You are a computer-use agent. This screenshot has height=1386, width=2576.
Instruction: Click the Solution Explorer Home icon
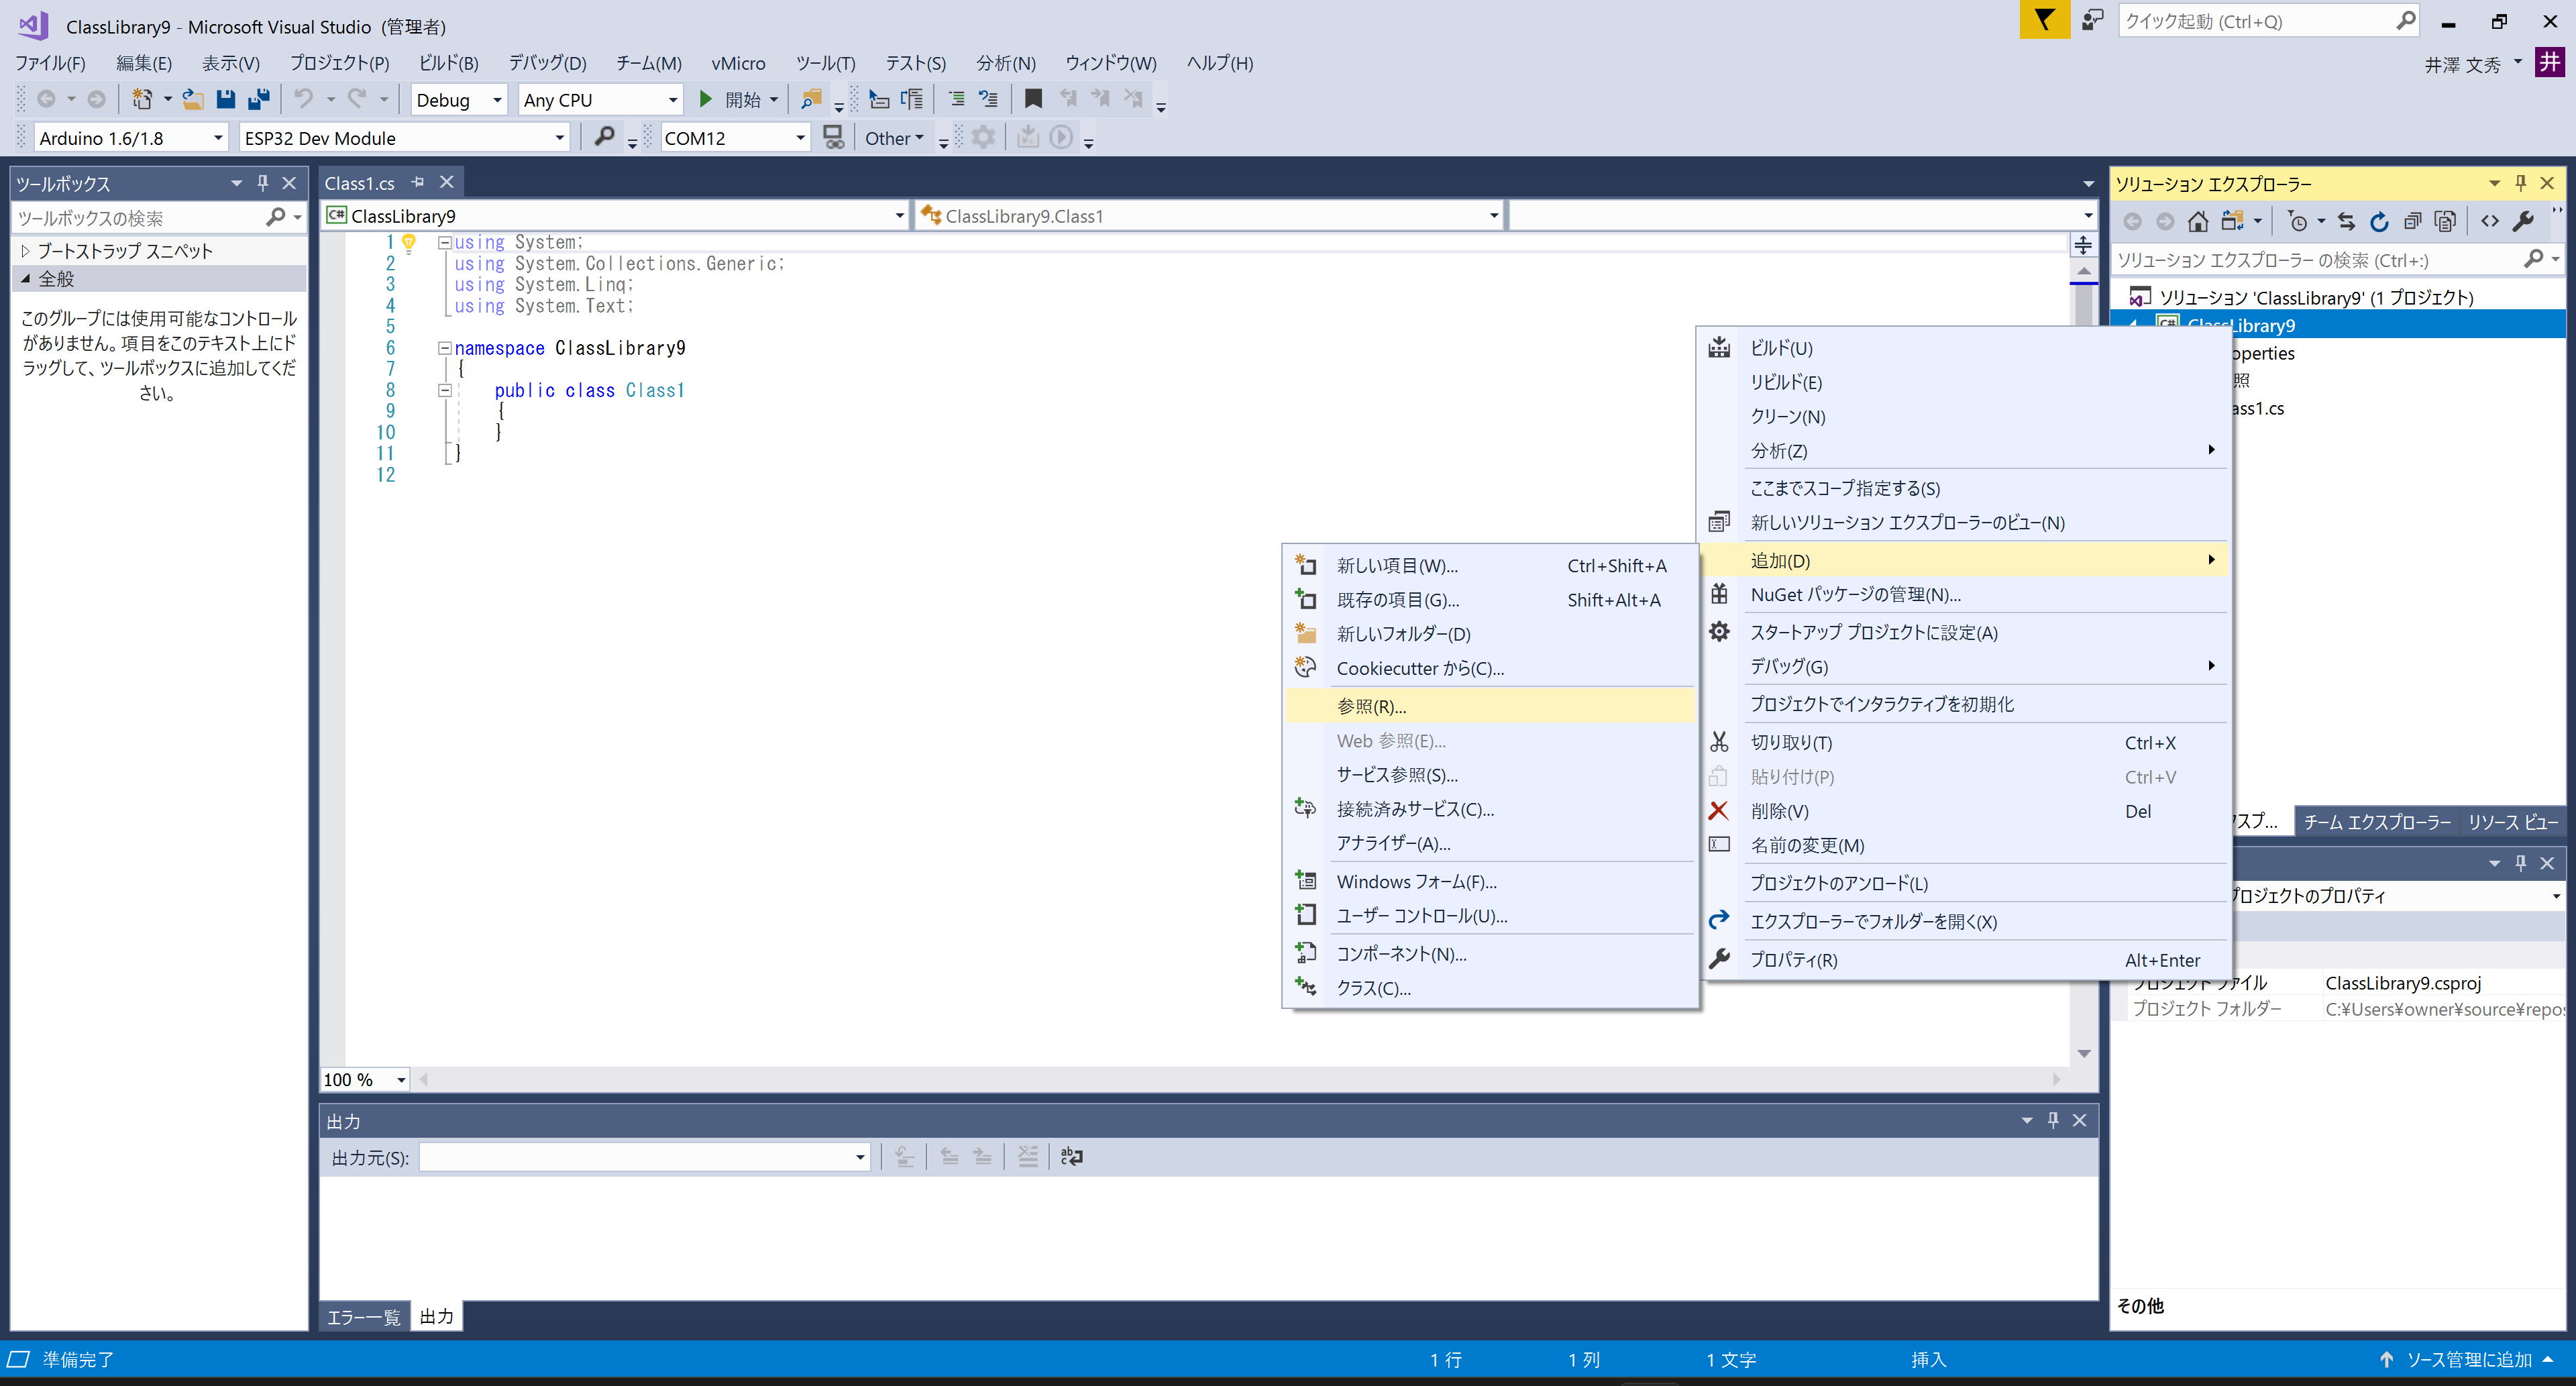2197,222
